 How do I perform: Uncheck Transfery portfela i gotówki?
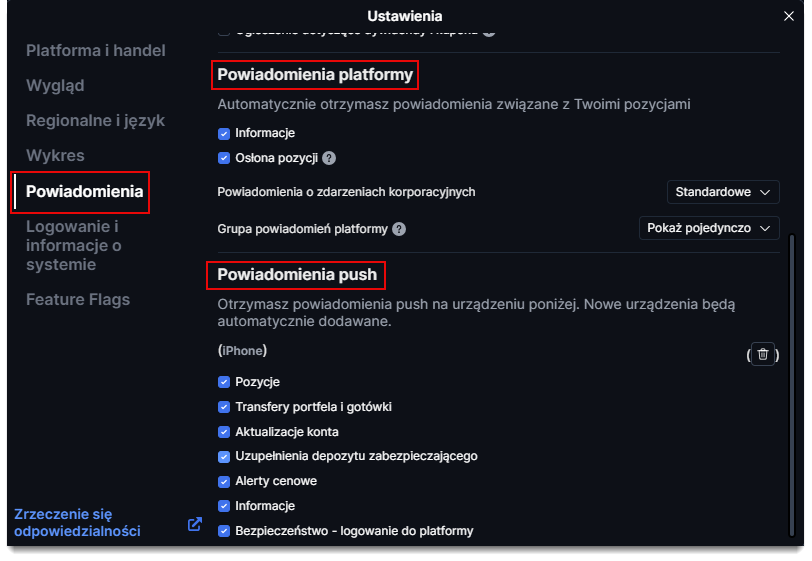pyautogui.click(x=224, y=407)
